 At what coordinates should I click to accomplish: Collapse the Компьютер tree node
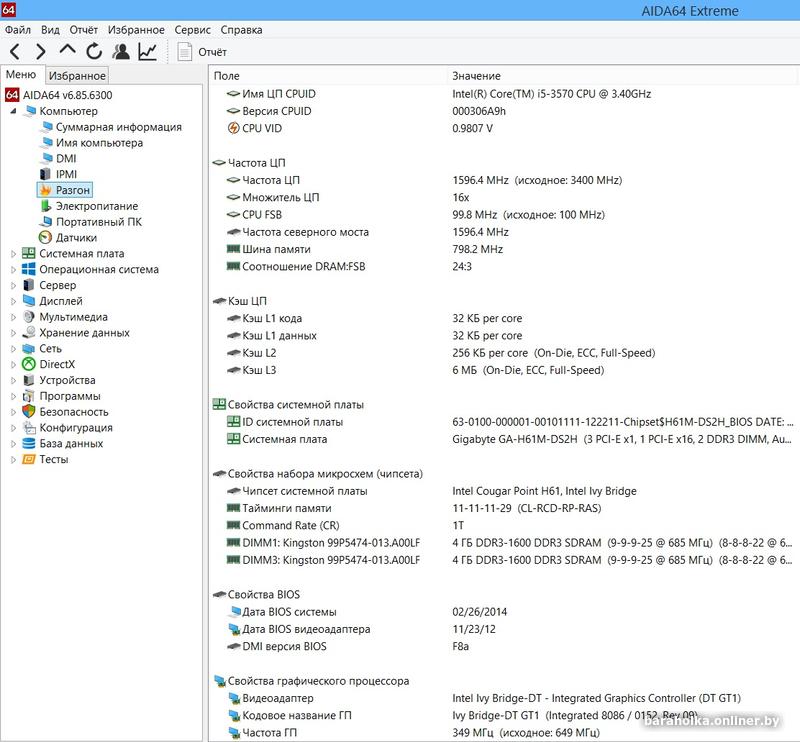[13, 111]
